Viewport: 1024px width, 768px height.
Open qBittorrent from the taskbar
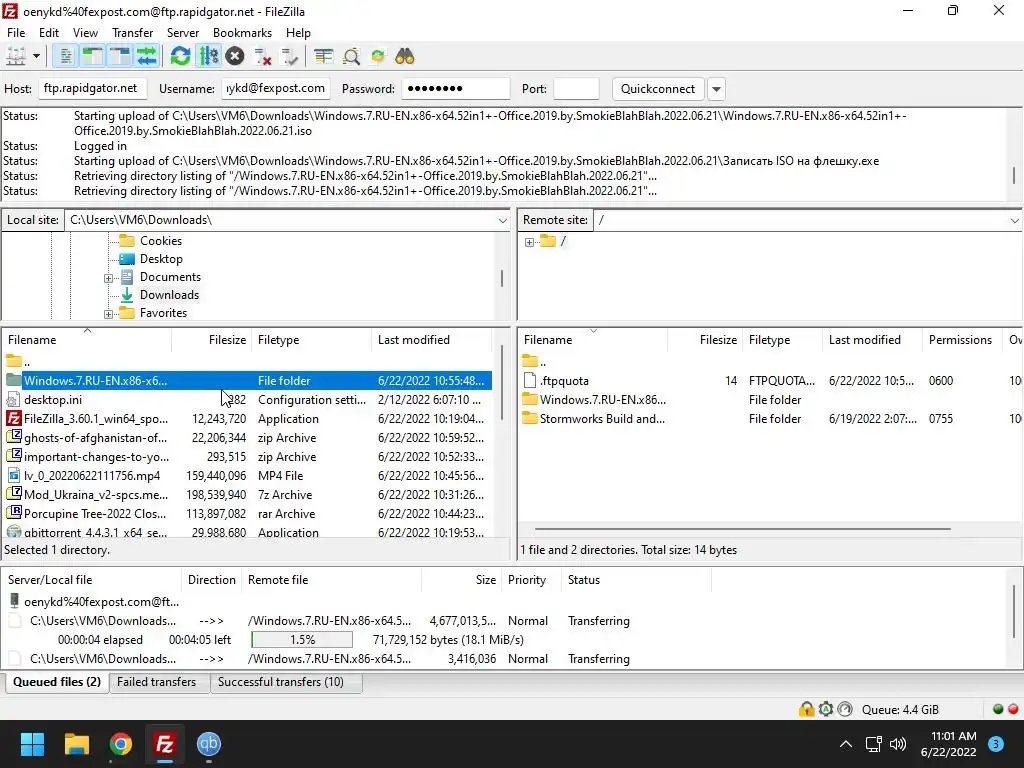click(x=208, y=744)
